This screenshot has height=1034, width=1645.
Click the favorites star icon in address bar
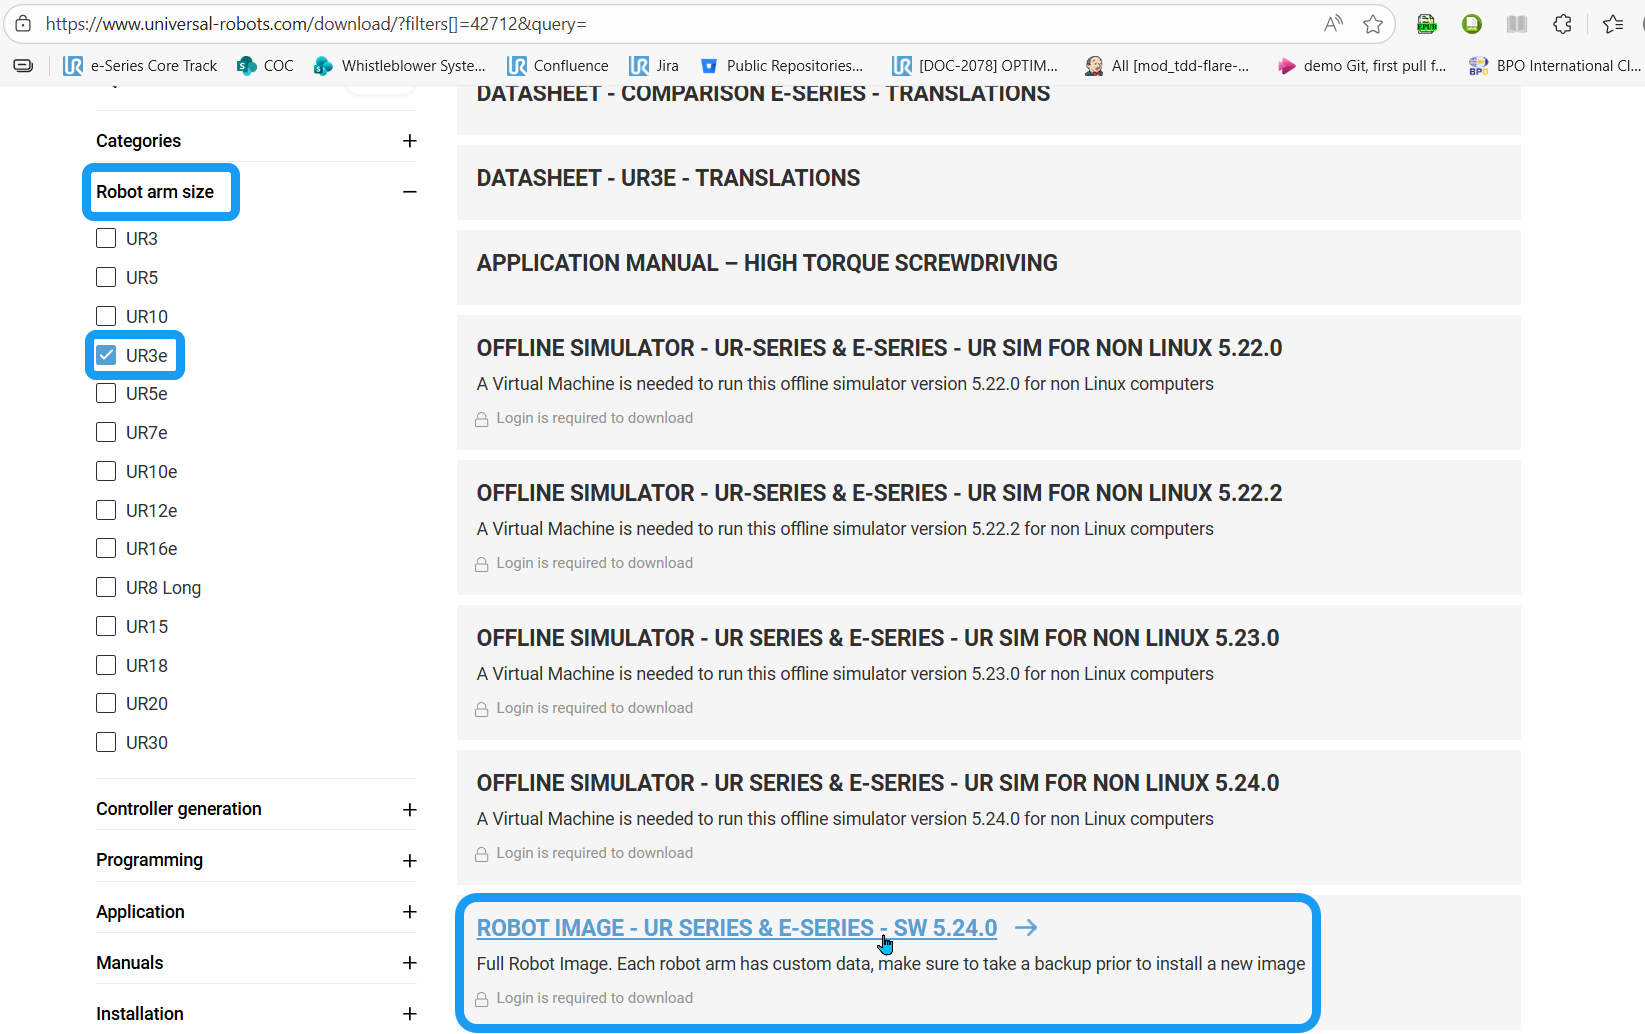(x=1373, y=24)
